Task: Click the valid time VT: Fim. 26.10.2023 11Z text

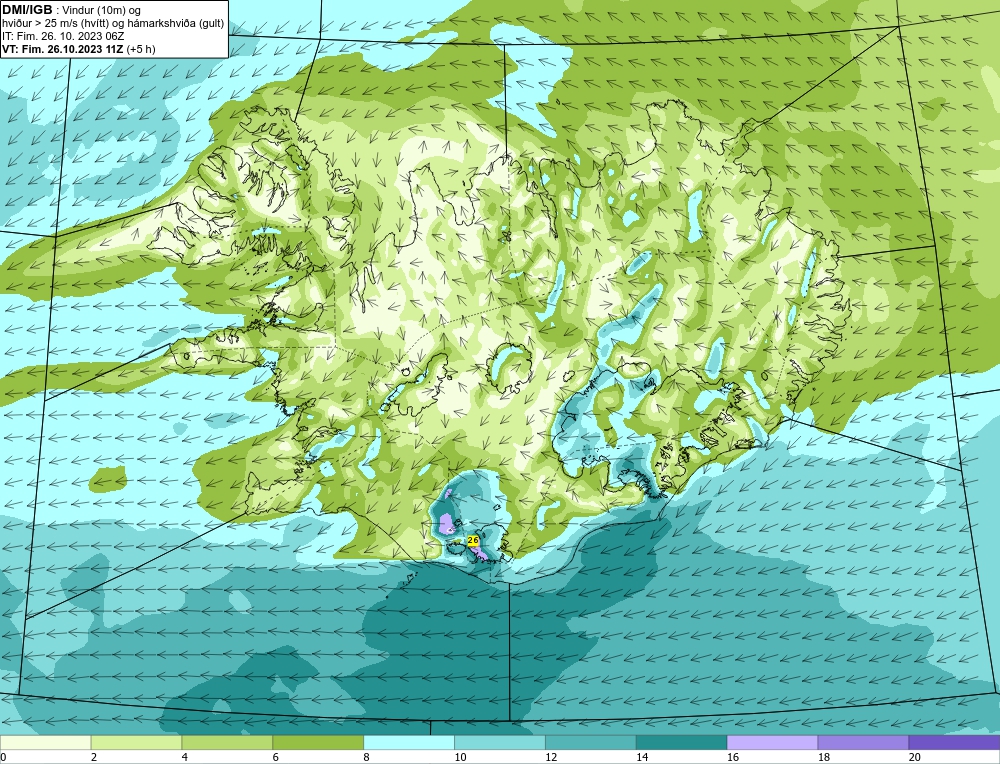Action: (63, 49)
